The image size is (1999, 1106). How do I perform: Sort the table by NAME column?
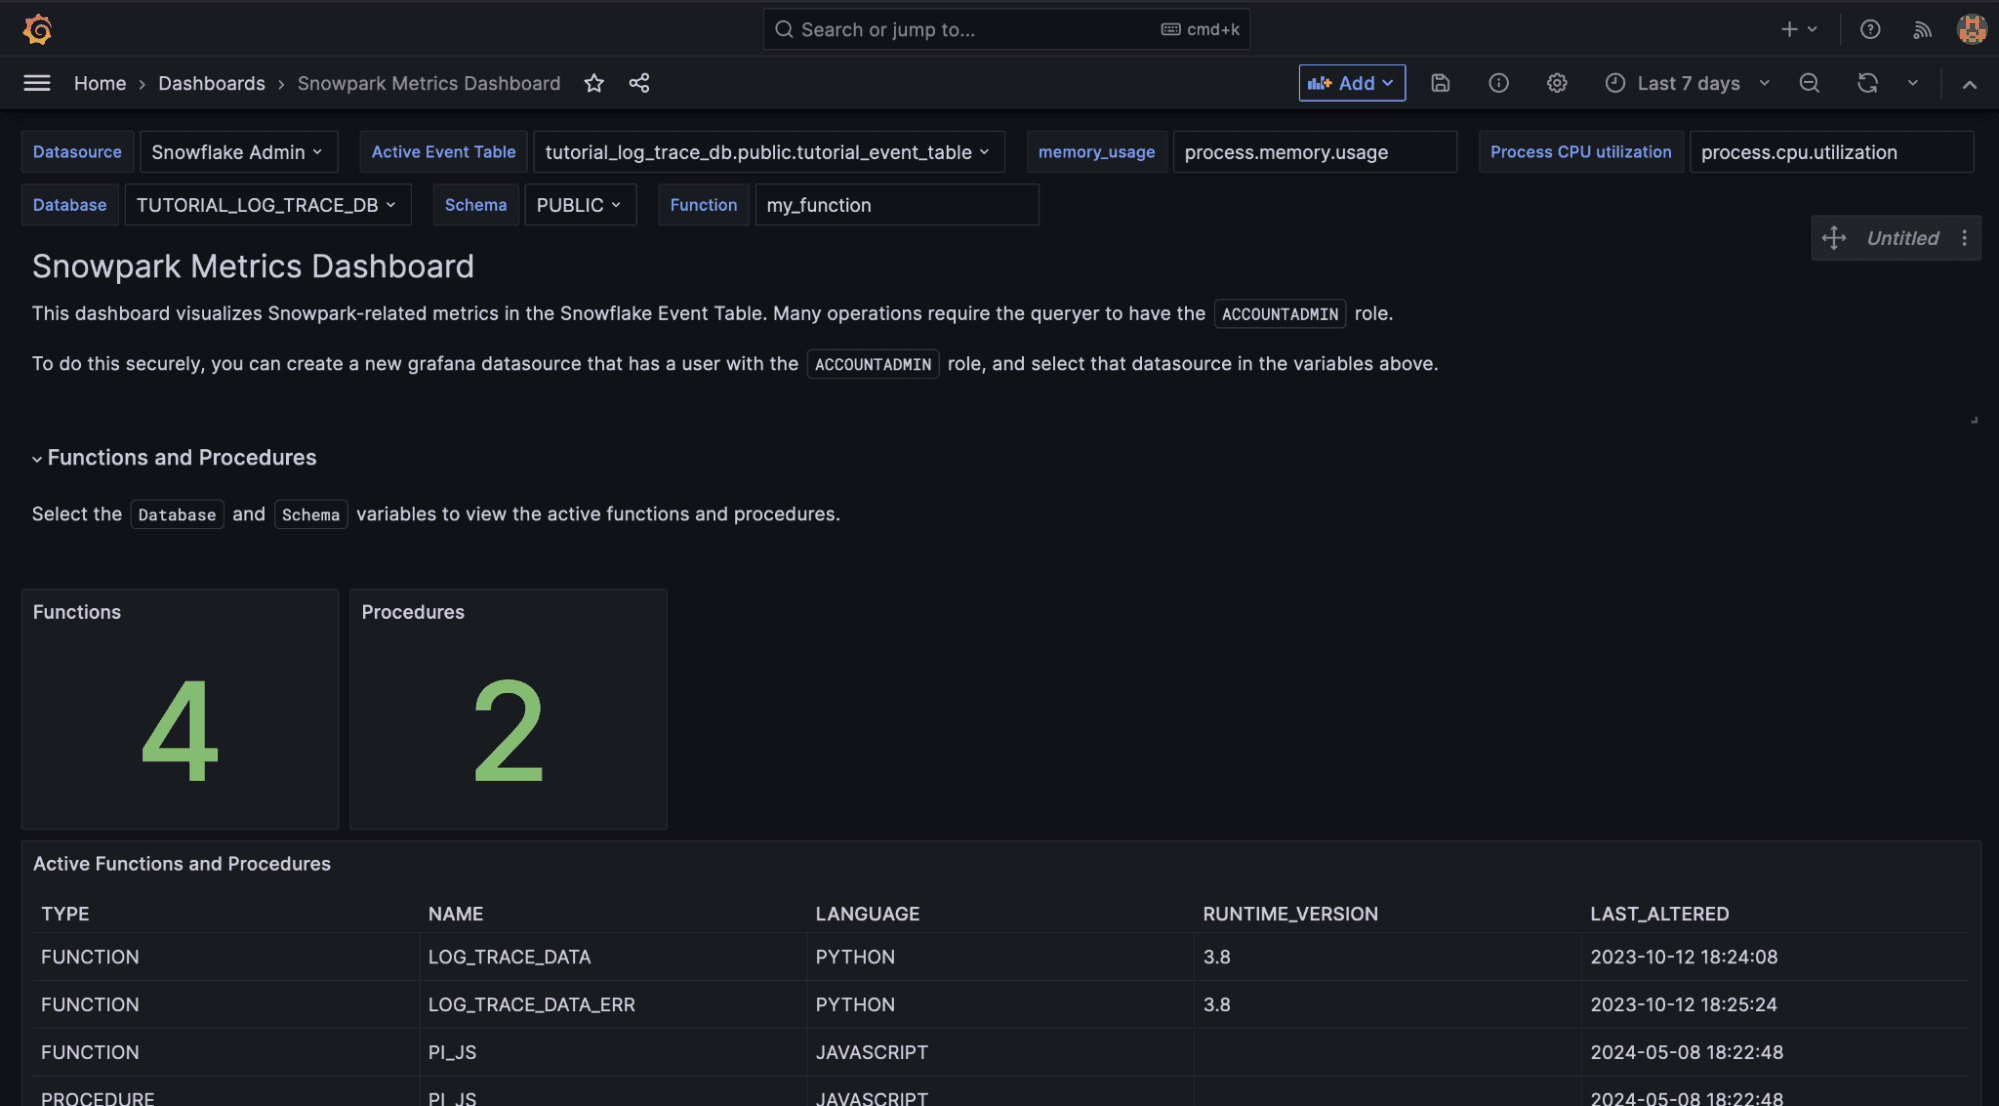click(456, 914)
